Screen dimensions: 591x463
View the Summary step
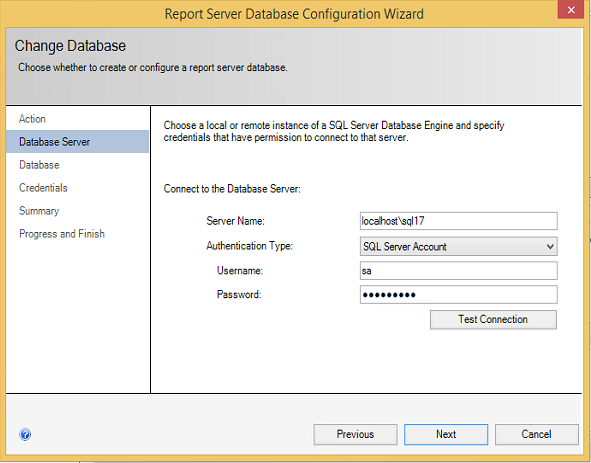(x=39, y=211)
